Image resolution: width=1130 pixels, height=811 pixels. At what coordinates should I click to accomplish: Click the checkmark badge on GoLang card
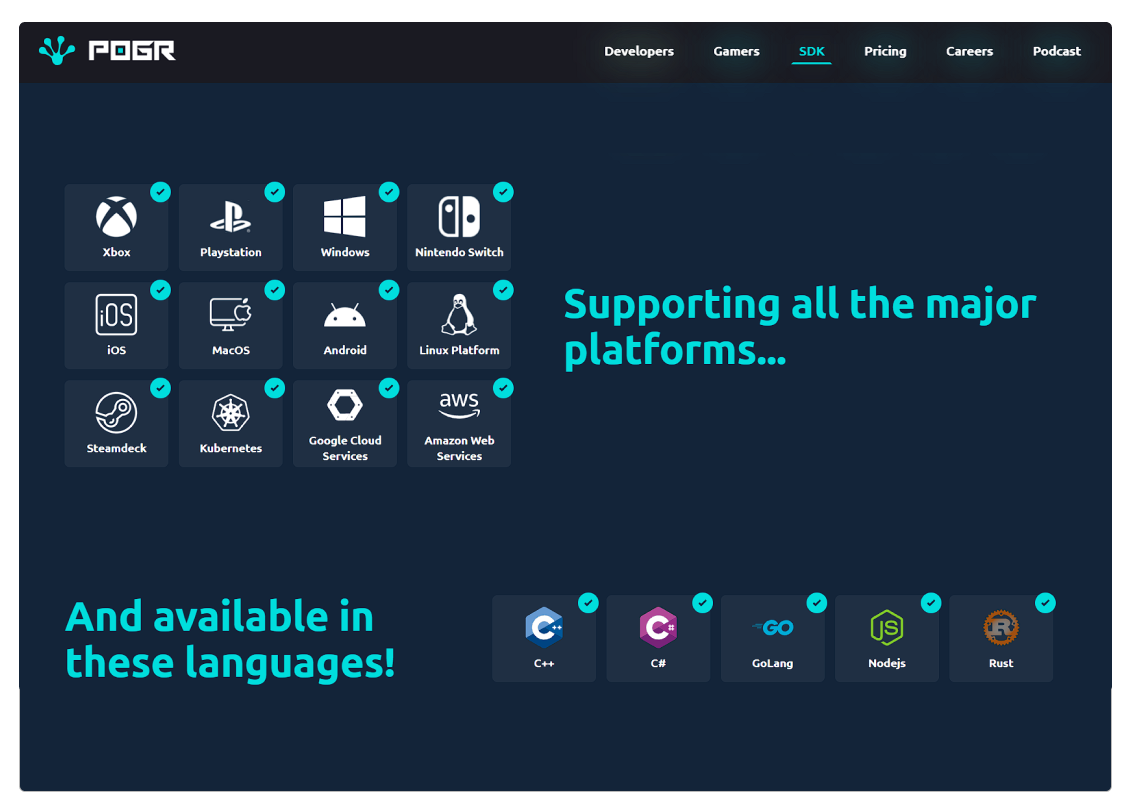(817, 603)
